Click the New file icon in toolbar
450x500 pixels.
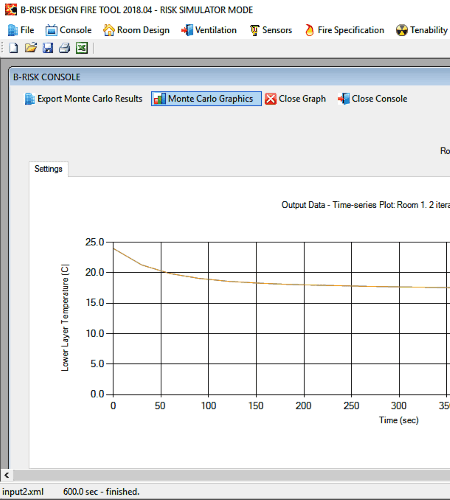click(14, 48)
